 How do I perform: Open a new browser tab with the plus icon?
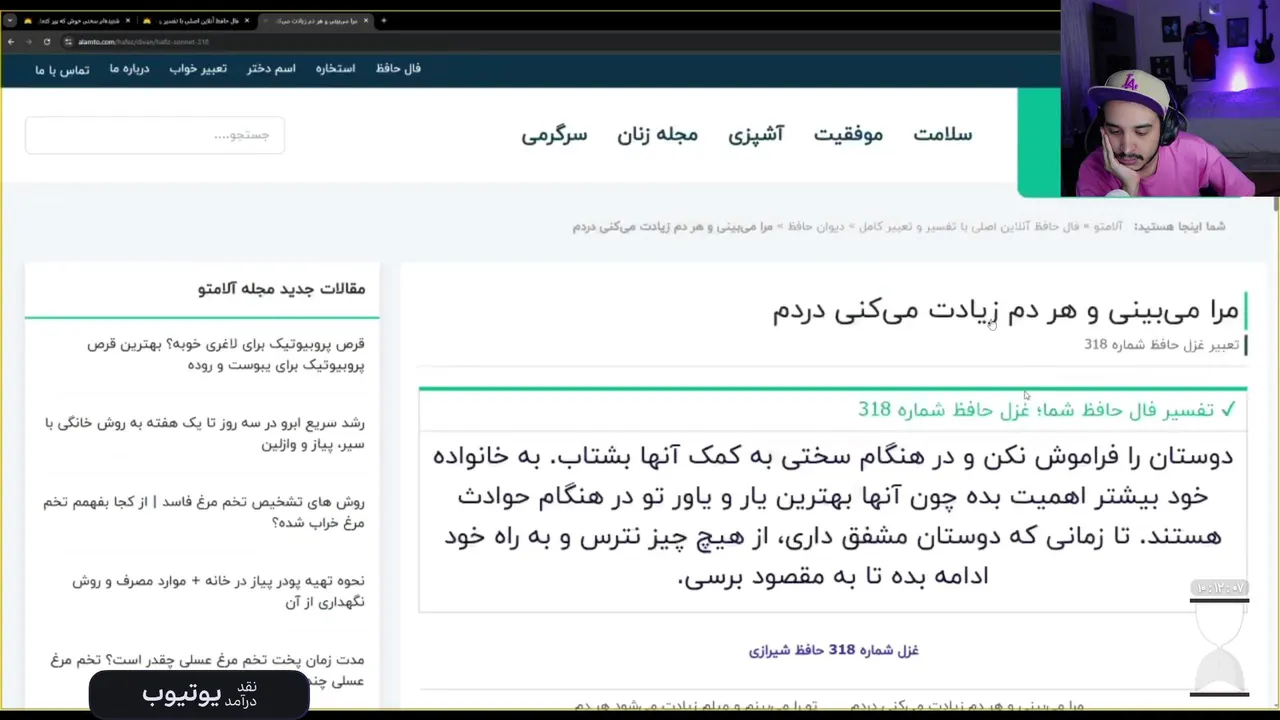pos(383,20)
